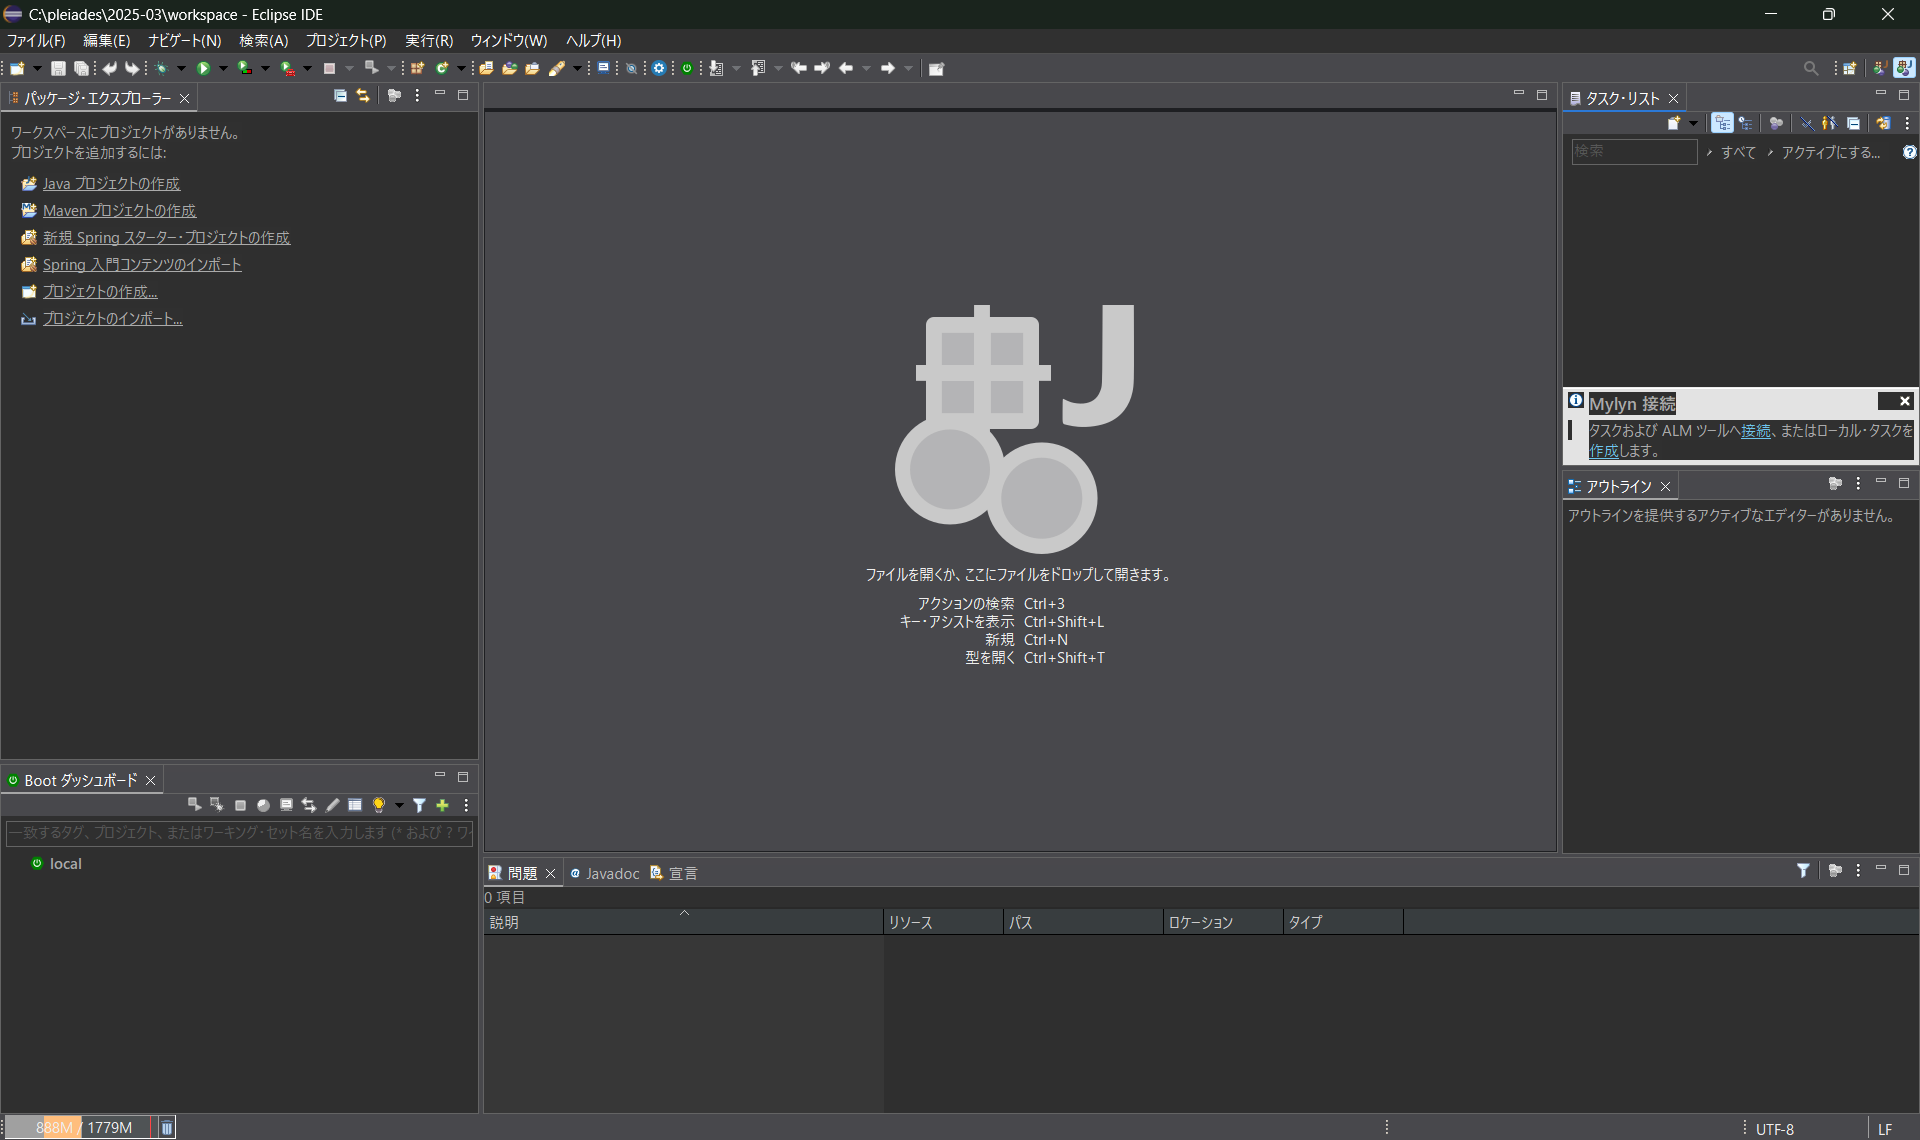
Task: Click the heap memory status bar
Action: coord(82,1127)
